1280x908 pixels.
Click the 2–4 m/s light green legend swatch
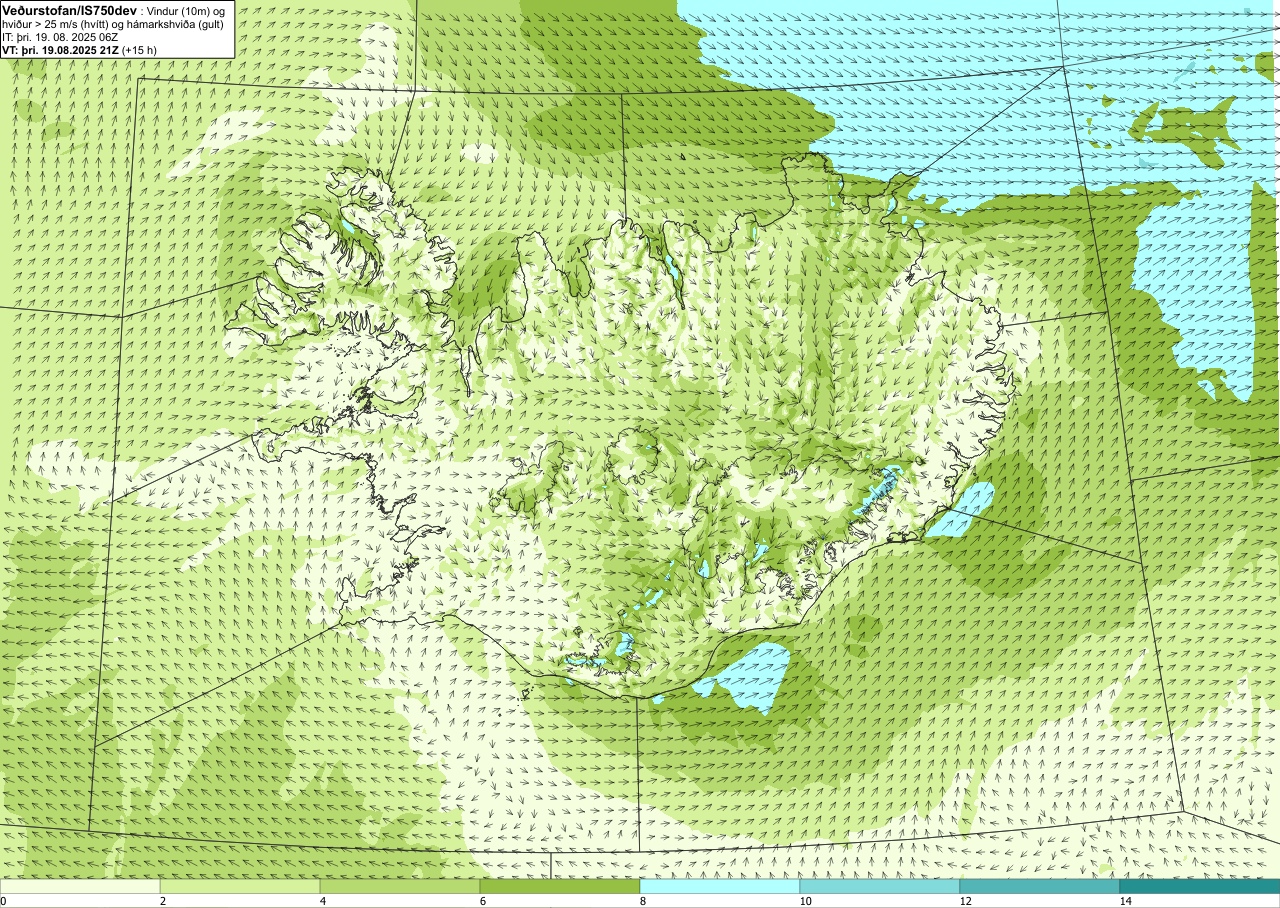240,886
